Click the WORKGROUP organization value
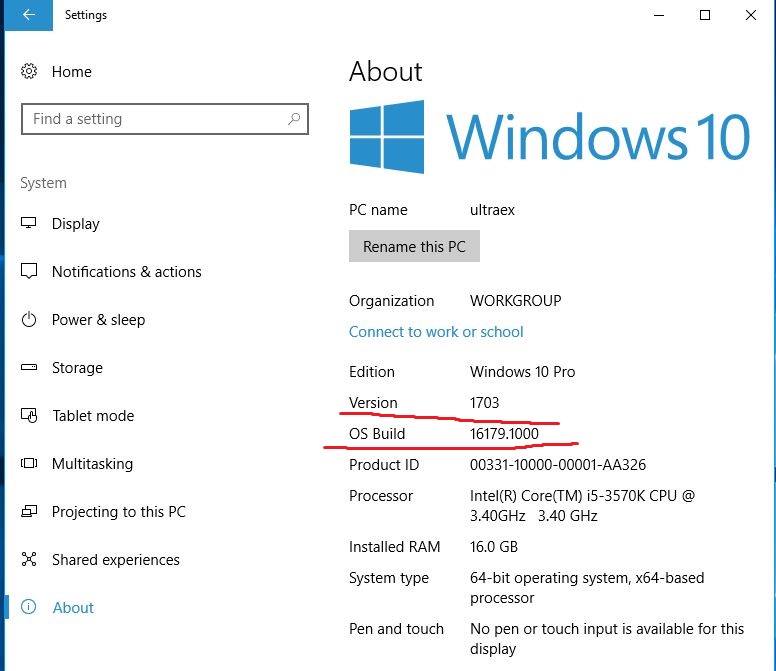Image resolution: width=776 pixels, height=671 pixels. pos(516,300)
